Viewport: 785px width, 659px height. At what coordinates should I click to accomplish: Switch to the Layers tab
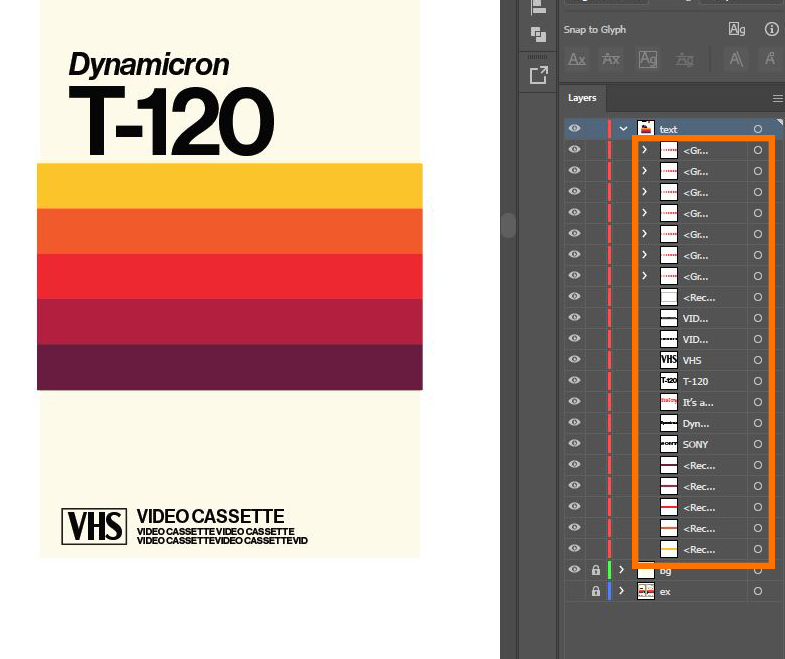tap(582, 98)
